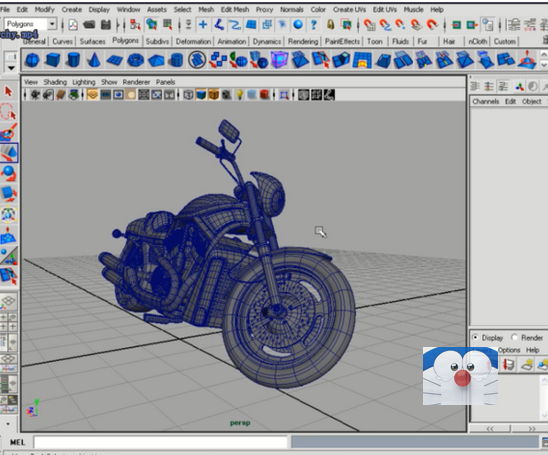Screen dimensions: 548x455
Task: Open the shelf menu down arrow
Action: click(x=11, y=68)
